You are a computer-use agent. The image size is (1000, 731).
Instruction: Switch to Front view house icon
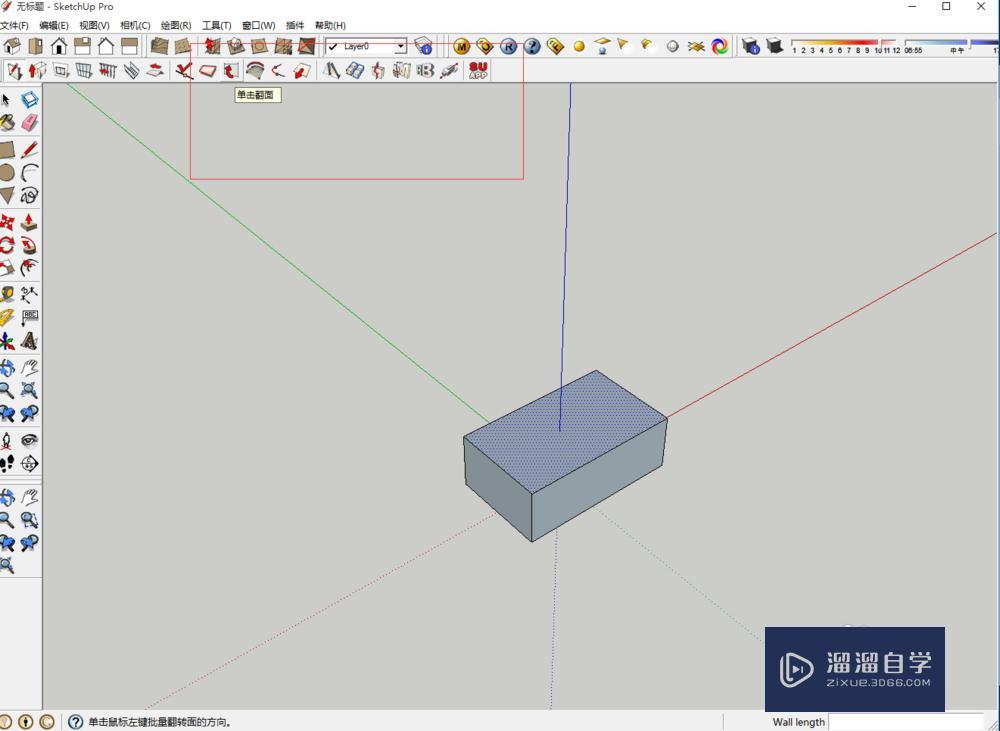tap(59, 46)
